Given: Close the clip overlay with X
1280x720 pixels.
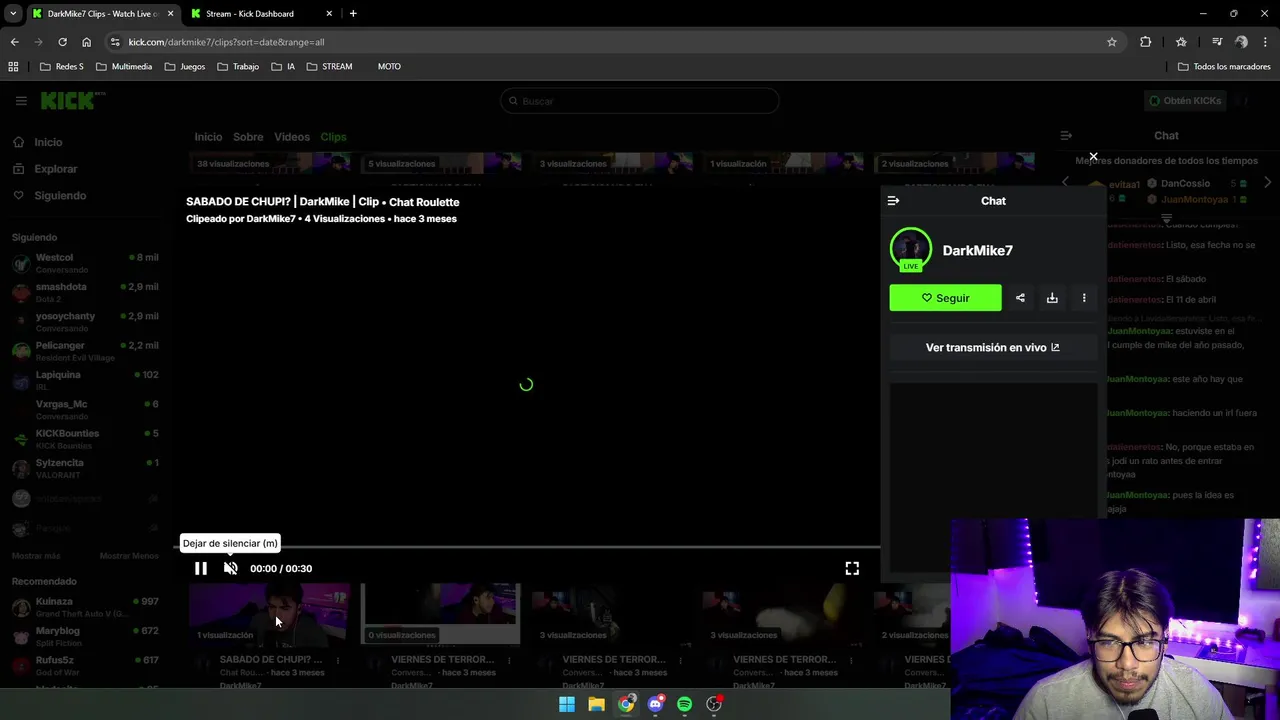Looking at the screenshot, I should (1093, 157).
